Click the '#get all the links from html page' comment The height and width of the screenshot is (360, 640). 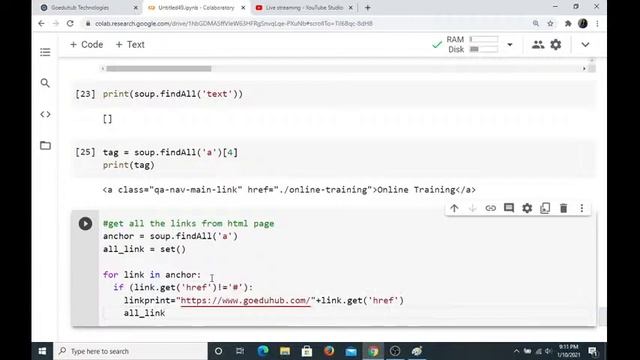[189, 224]
